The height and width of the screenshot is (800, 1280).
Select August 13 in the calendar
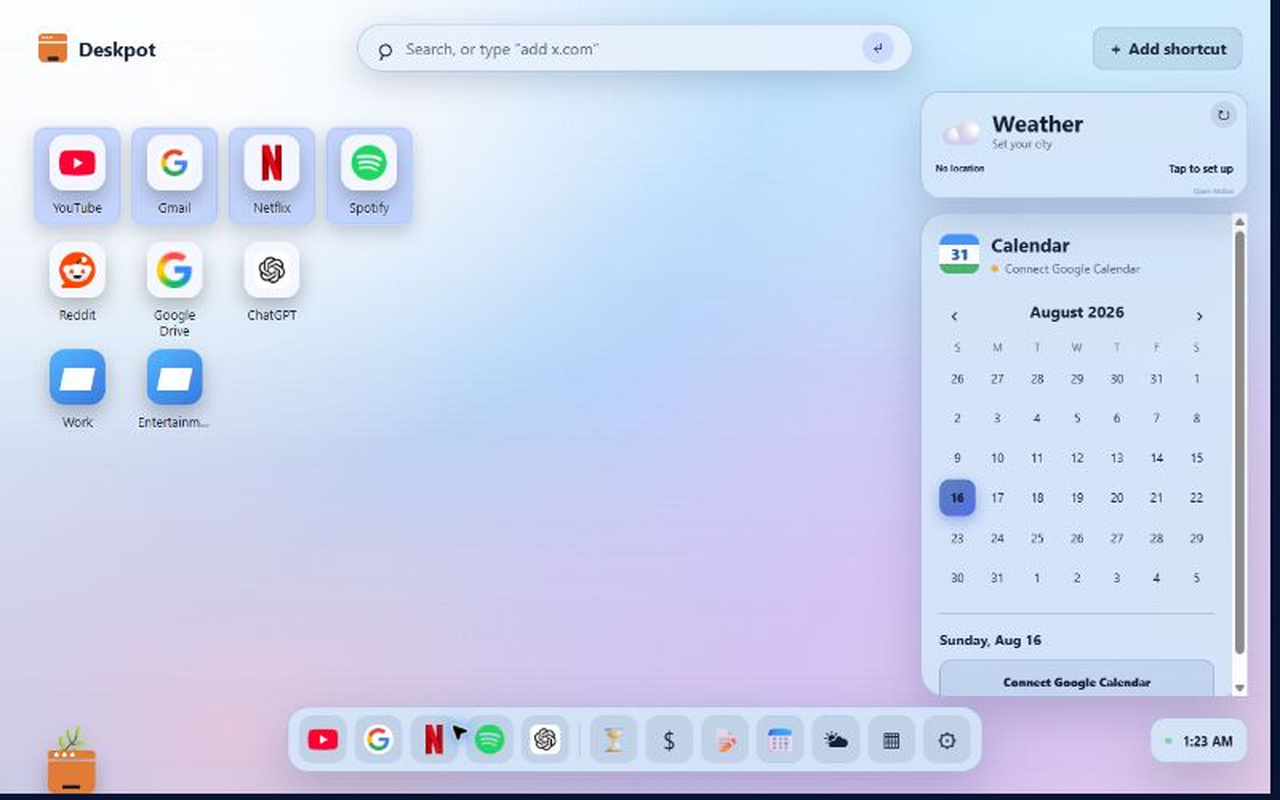[1117, 458]
